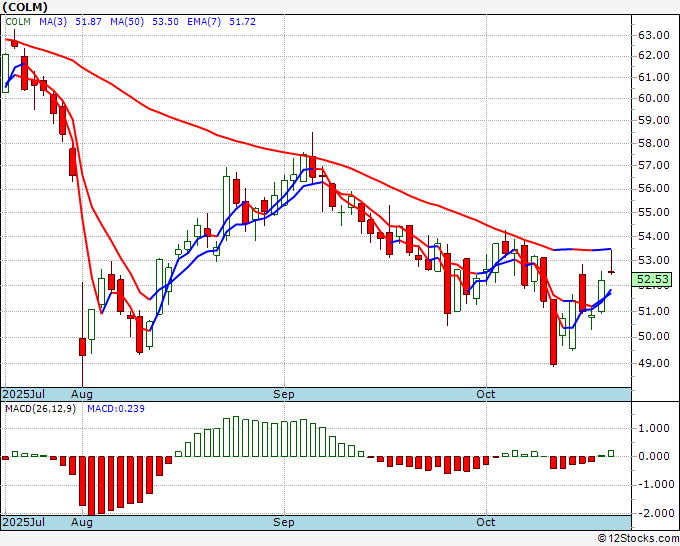Click the 53.00 price axis label
This screenshot has width=680, height=546.
click(654, 260)
